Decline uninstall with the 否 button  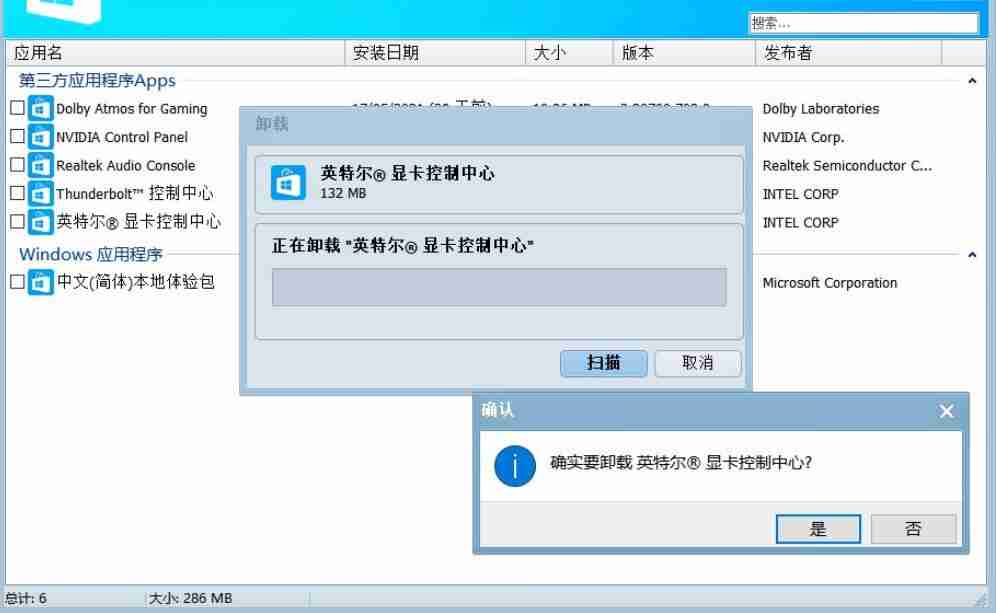(x=913, y=529)
